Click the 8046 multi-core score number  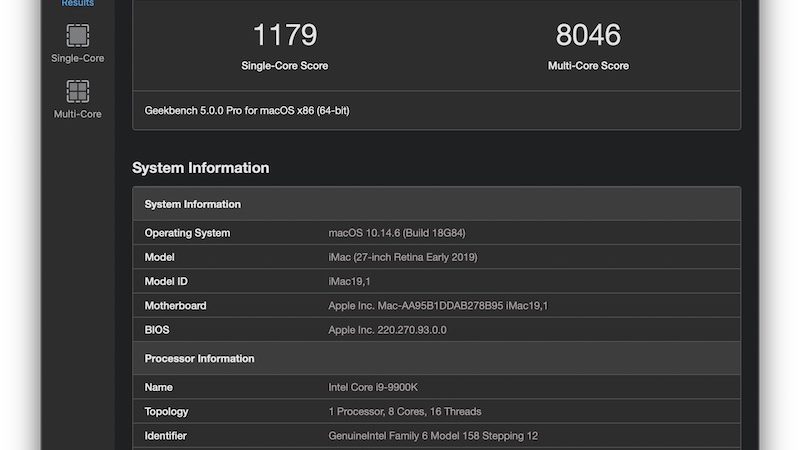[x=588, y=35]
